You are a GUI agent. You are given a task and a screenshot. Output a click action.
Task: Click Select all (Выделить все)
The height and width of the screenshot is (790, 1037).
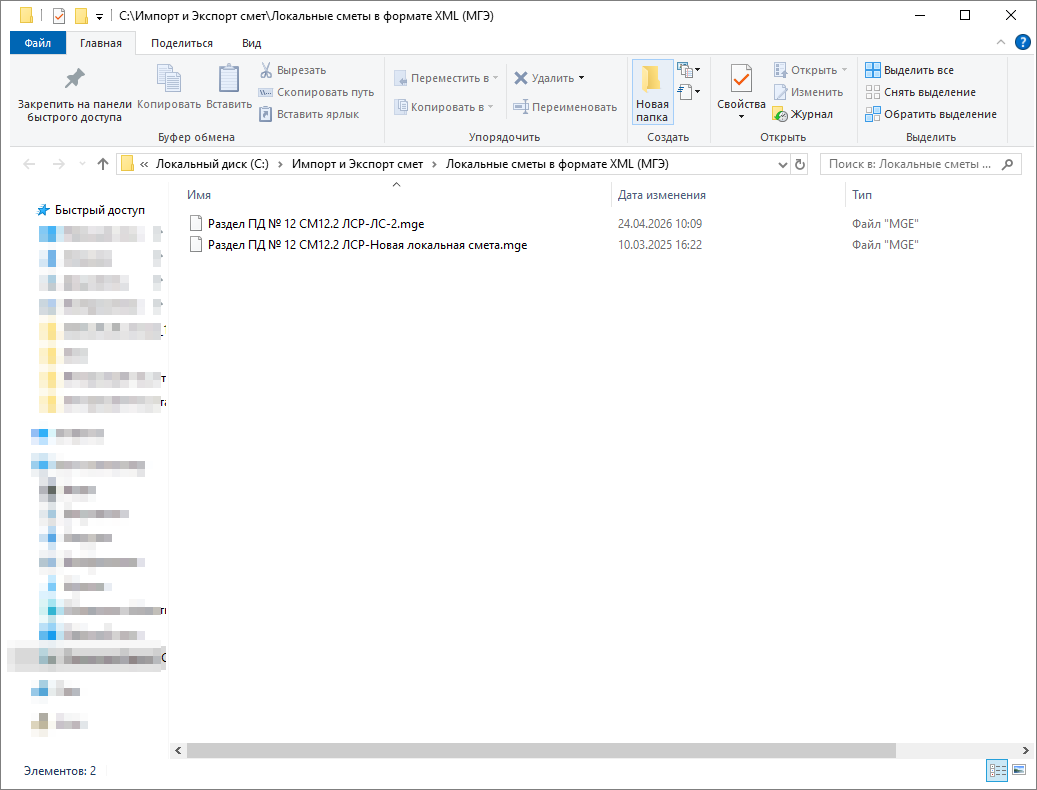[x=909, y=70]
